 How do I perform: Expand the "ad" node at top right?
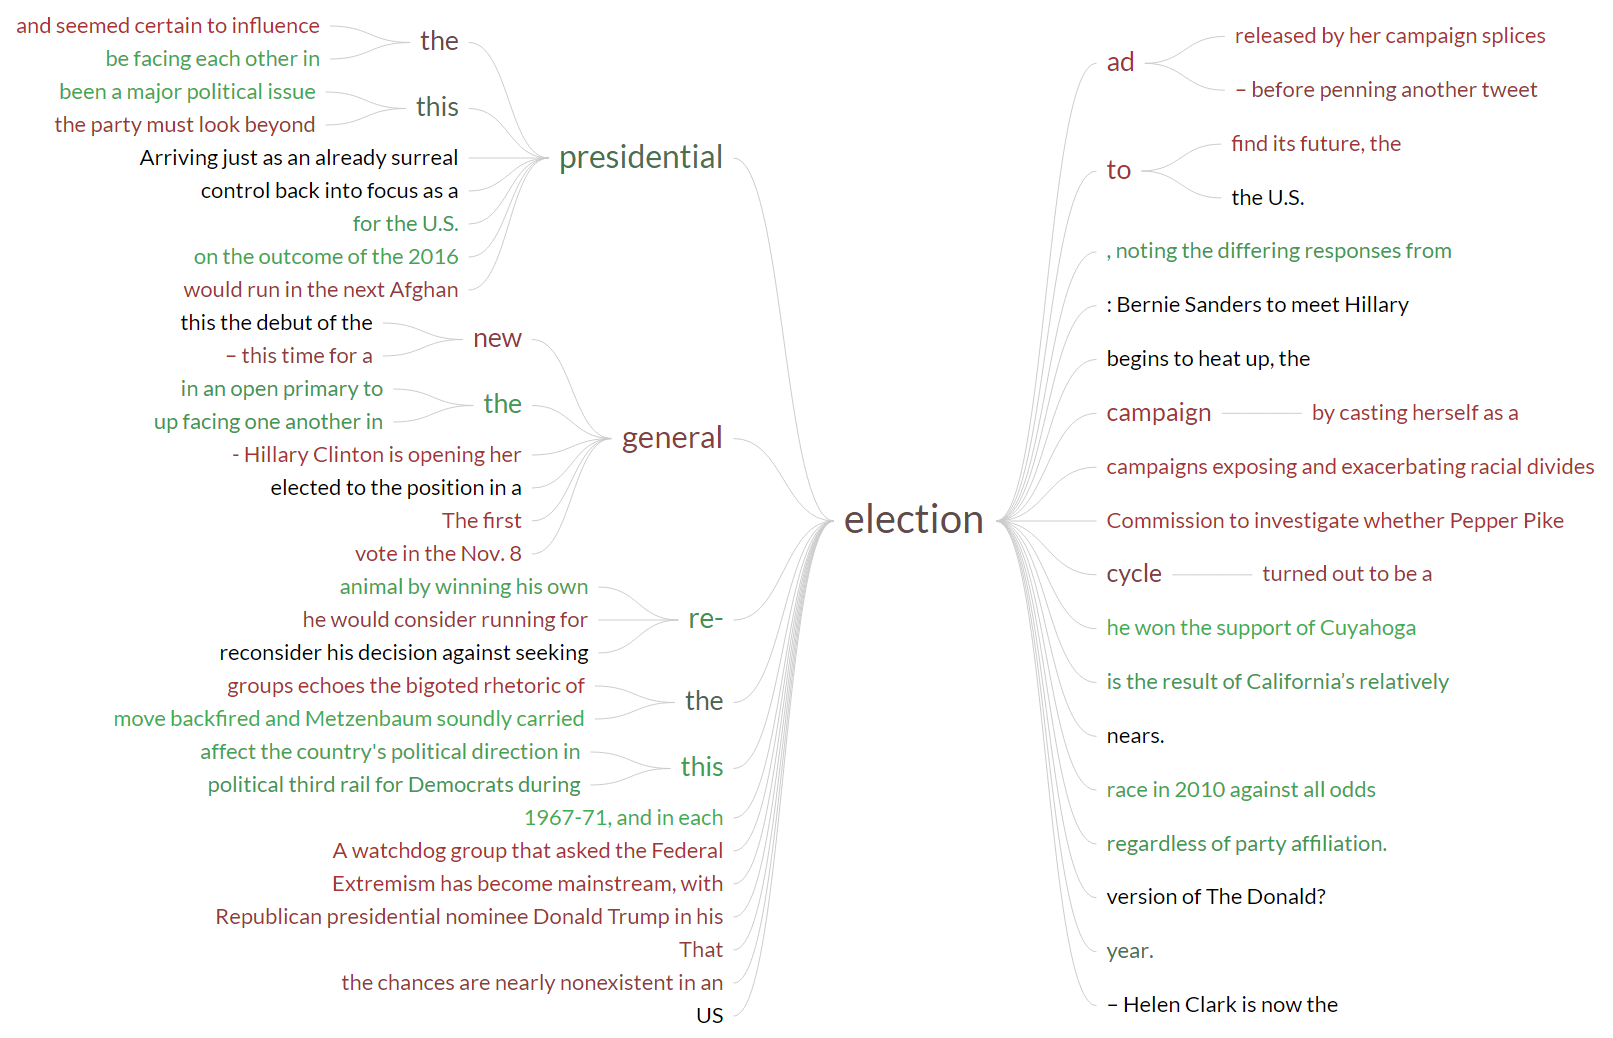point(1120,63)
